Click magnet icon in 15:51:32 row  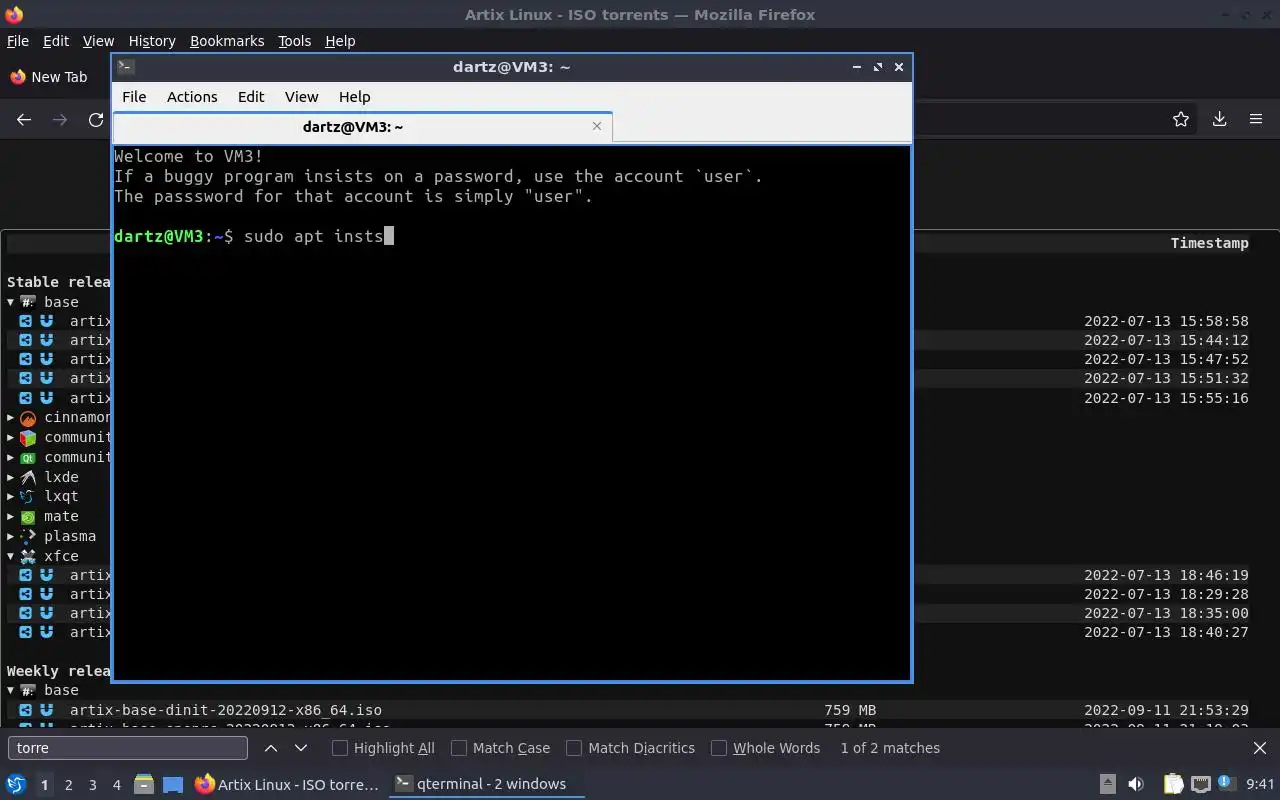(x=46, y=378)
